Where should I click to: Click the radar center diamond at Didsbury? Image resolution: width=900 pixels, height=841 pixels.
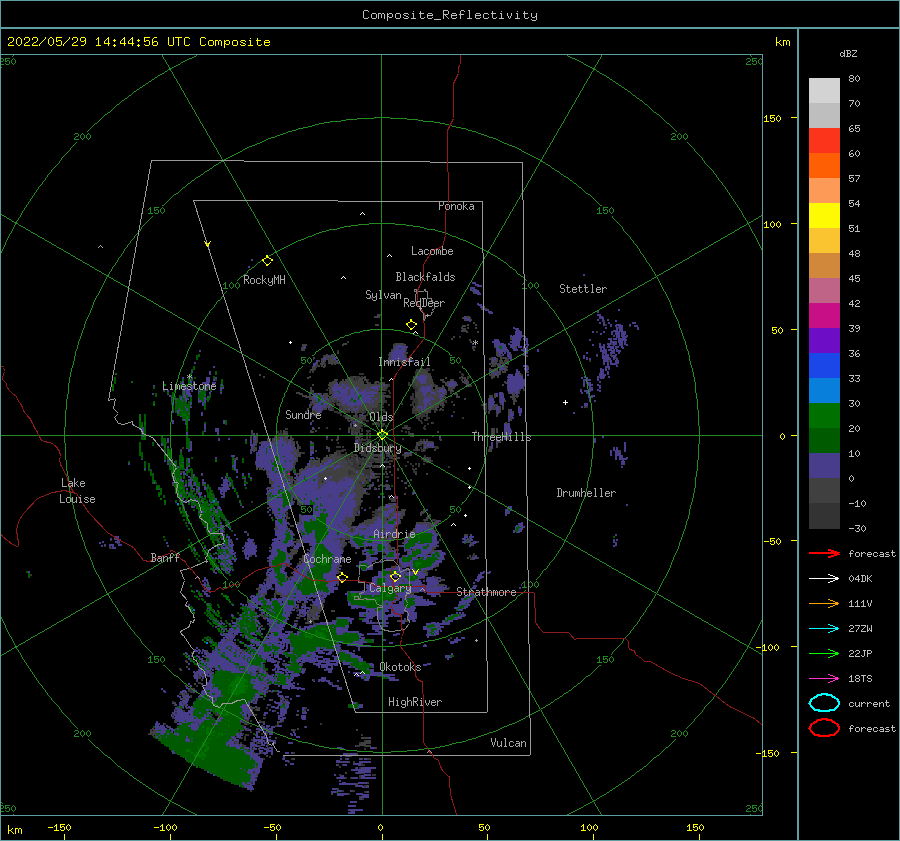point(382,435)
